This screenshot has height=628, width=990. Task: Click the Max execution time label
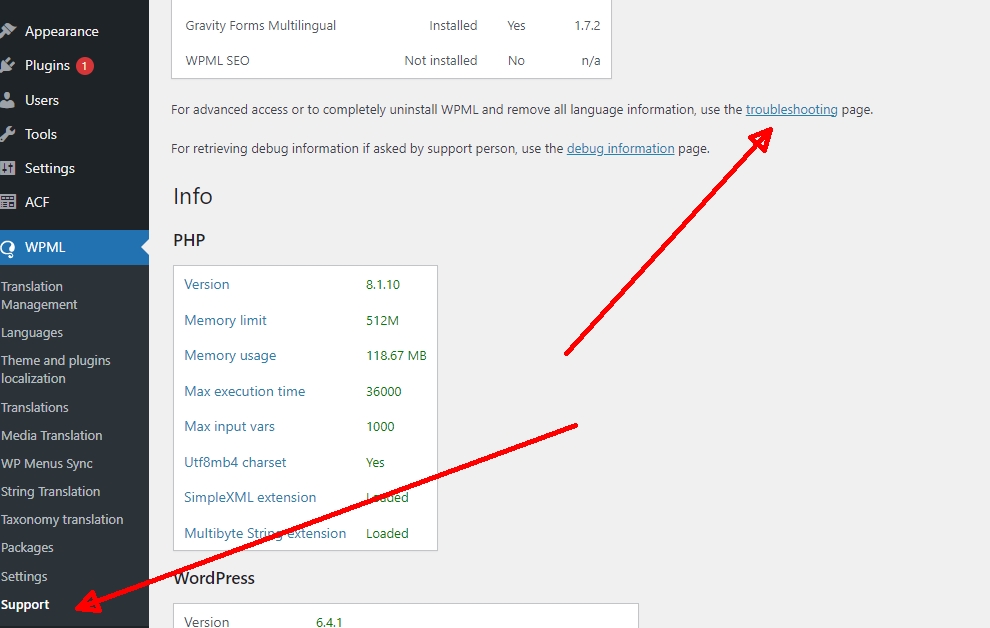[244, 391]
